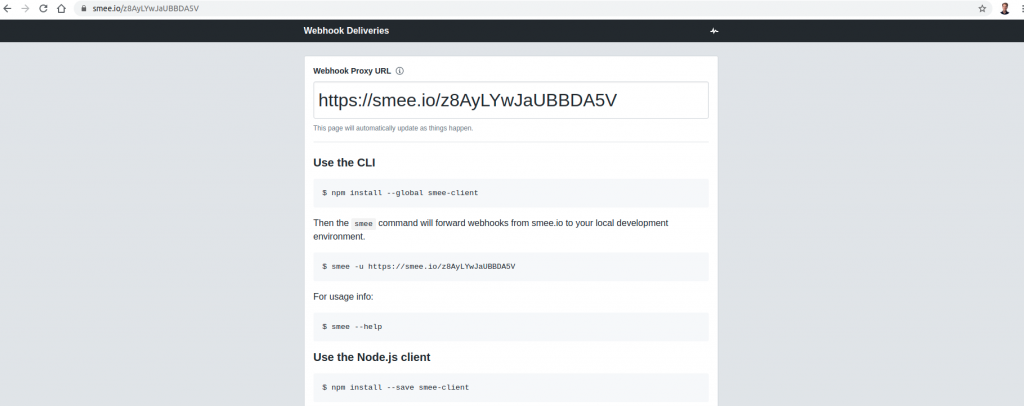Click the 'npm install --save smee-client' code block
1024x406 pixels.
point(511,387)
